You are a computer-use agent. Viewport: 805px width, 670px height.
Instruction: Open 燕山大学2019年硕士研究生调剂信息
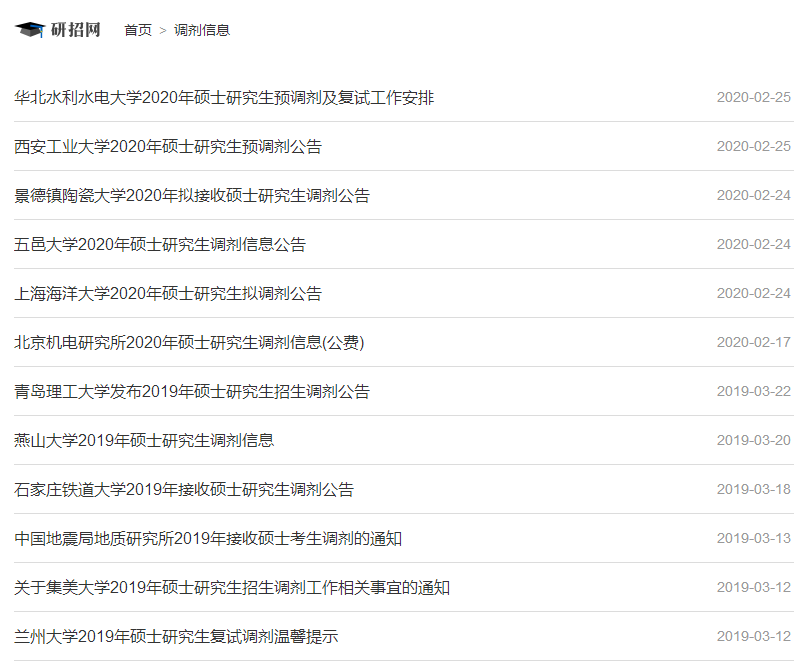pyautogui.click(x=144, y=441)
